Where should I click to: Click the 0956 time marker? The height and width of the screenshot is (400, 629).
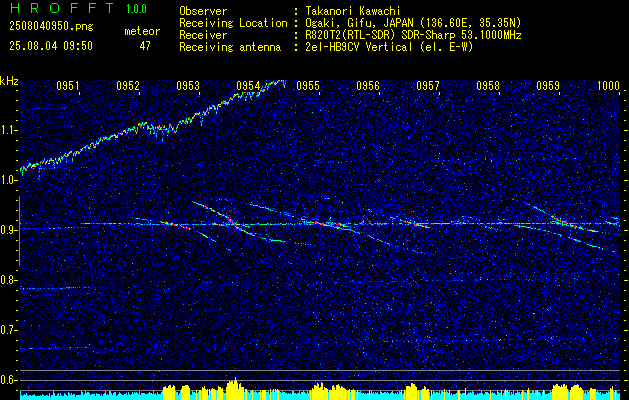pyautogui.click(x=368, y=86)
